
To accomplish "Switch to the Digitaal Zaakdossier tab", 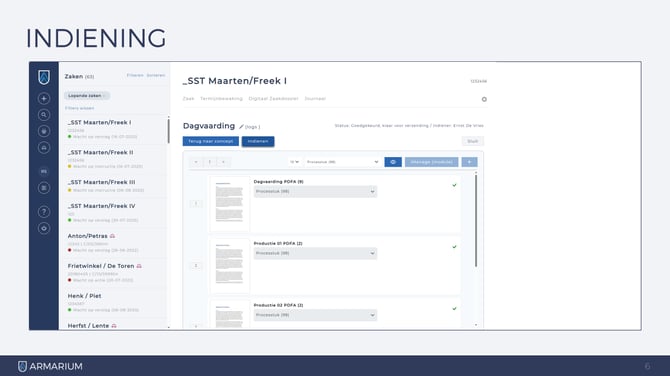I will tap(273, 99).
